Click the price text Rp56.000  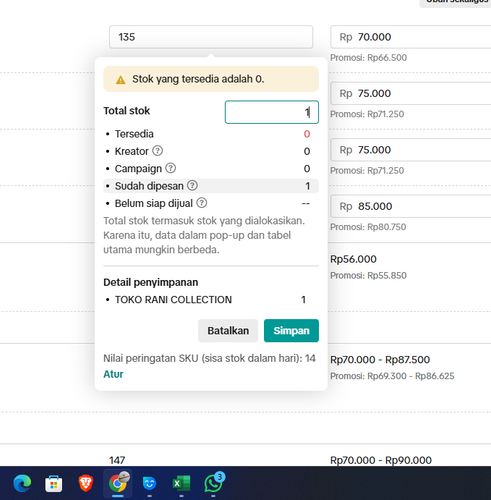pyautogui.click(x=353, y=259)
